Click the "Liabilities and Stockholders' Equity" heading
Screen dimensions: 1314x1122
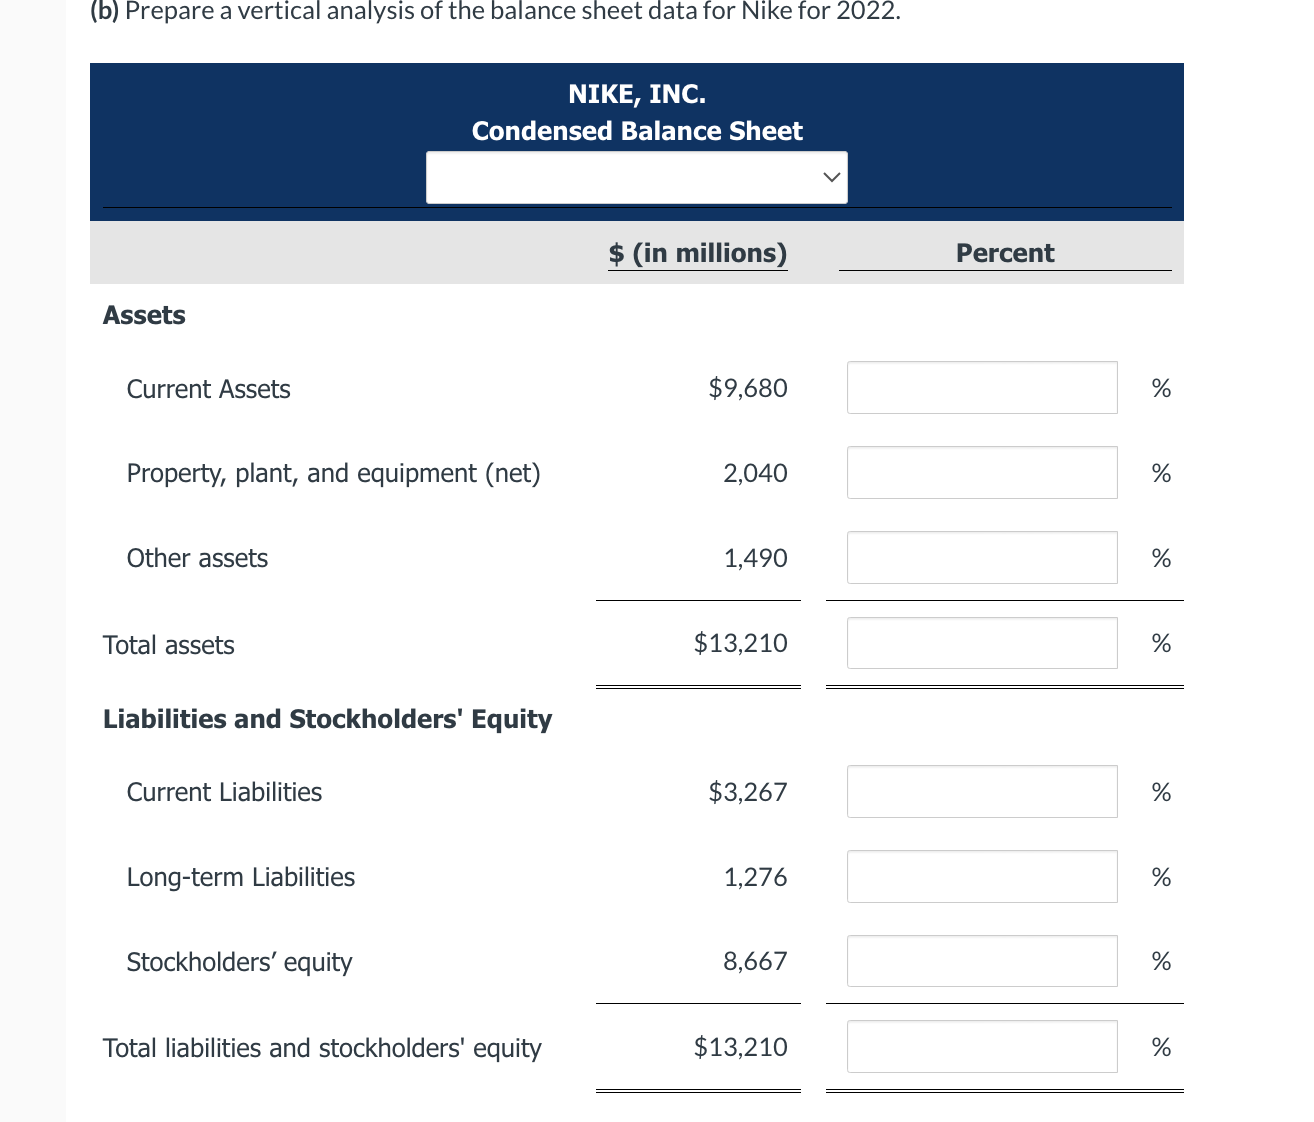point(327,719)
